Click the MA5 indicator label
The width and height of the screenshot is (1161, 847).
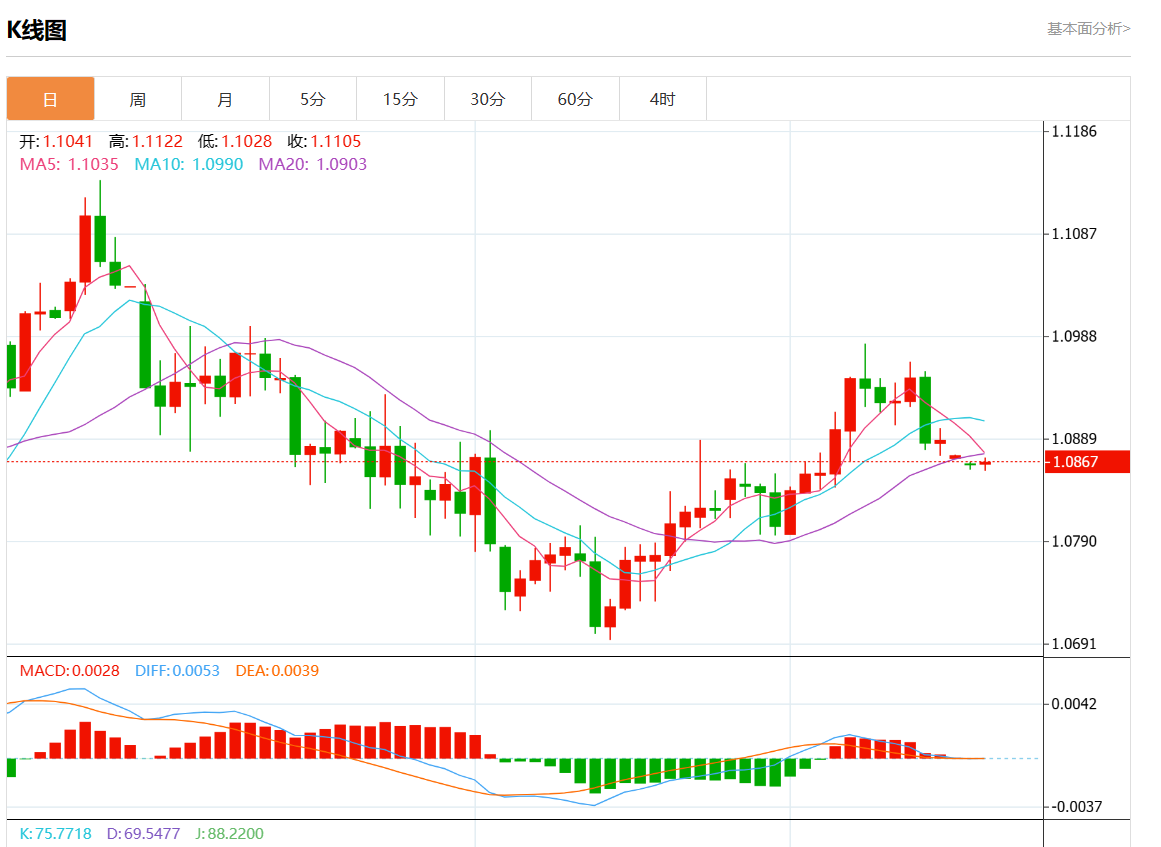69,164
